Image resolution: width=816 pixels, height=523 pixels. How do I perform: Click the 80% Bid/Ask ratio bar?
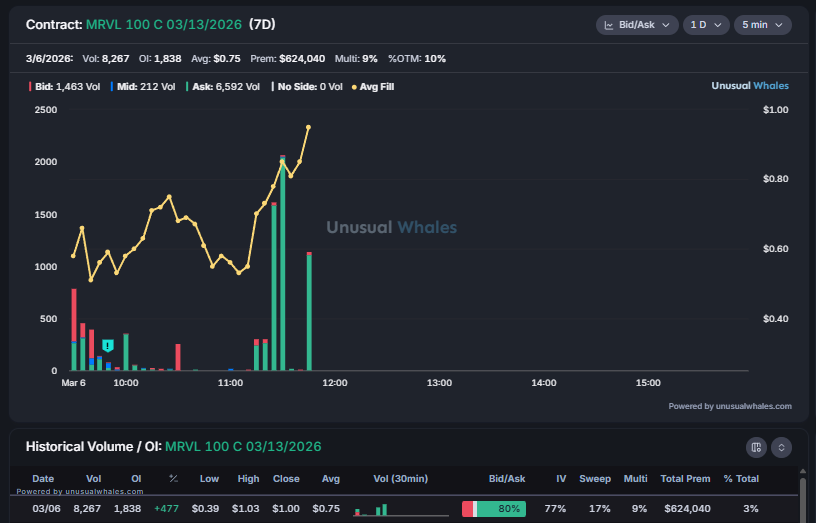click(493, 509)
